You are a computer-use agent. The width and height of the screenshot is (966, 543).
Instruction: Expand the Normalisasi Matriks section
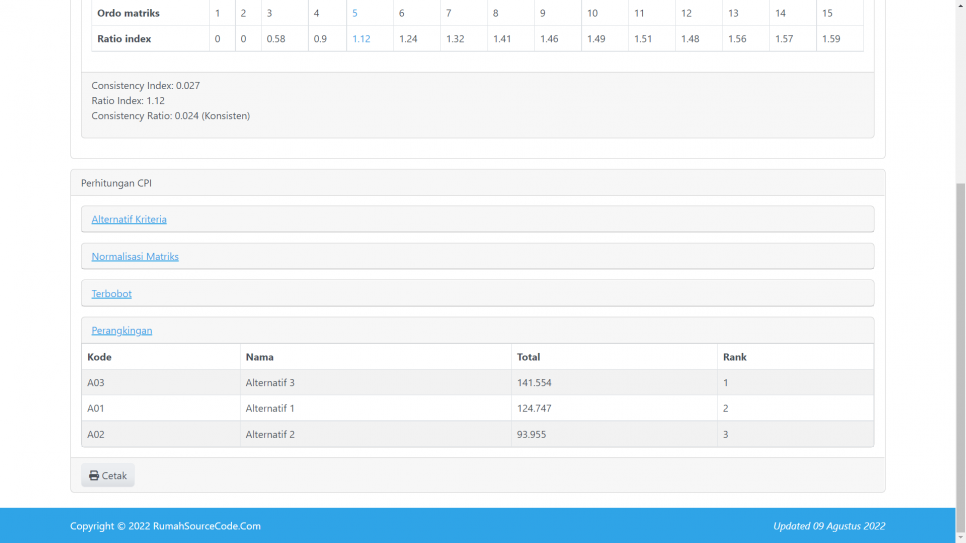coord(135,257)
